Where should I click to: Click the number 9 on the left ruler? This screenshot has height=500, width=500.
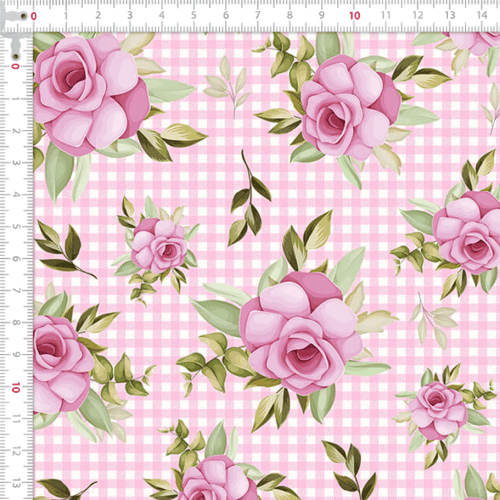15,354
